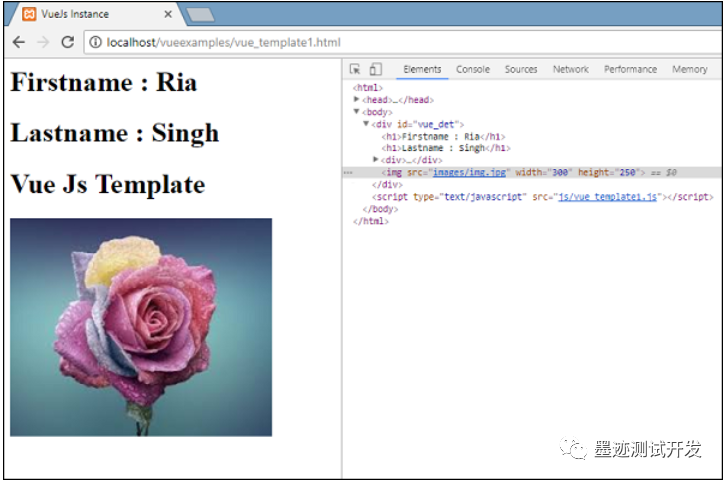This screenshot has height=481, width=725.
Task: Expand the collapsed inner div node
Action: tap(375, 159)
